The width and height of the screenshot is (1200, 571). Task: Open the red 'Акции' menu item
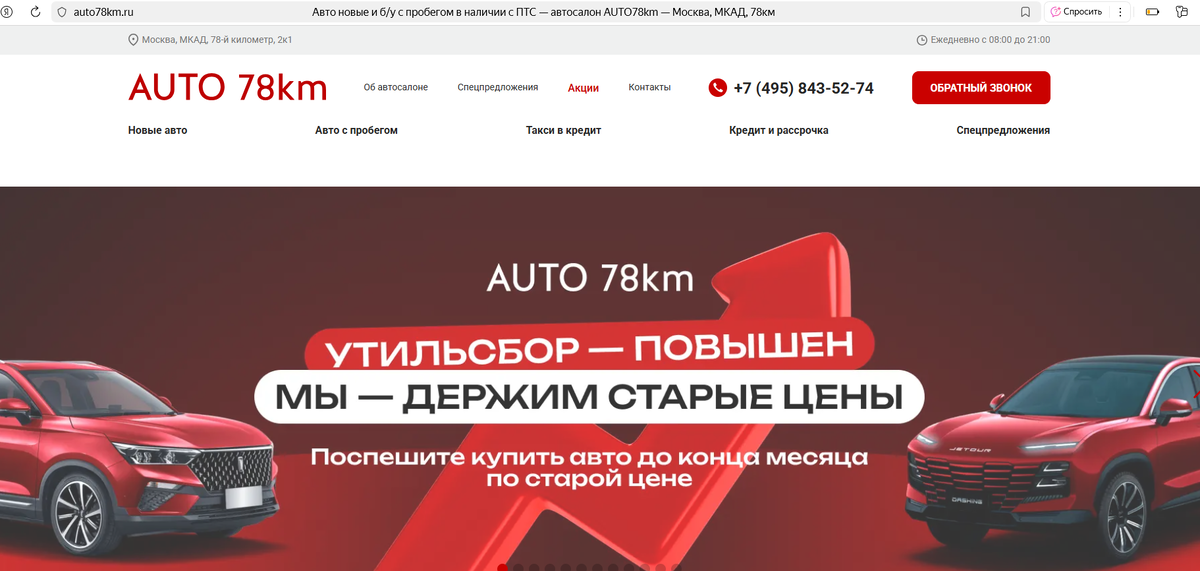coord(583,88)
